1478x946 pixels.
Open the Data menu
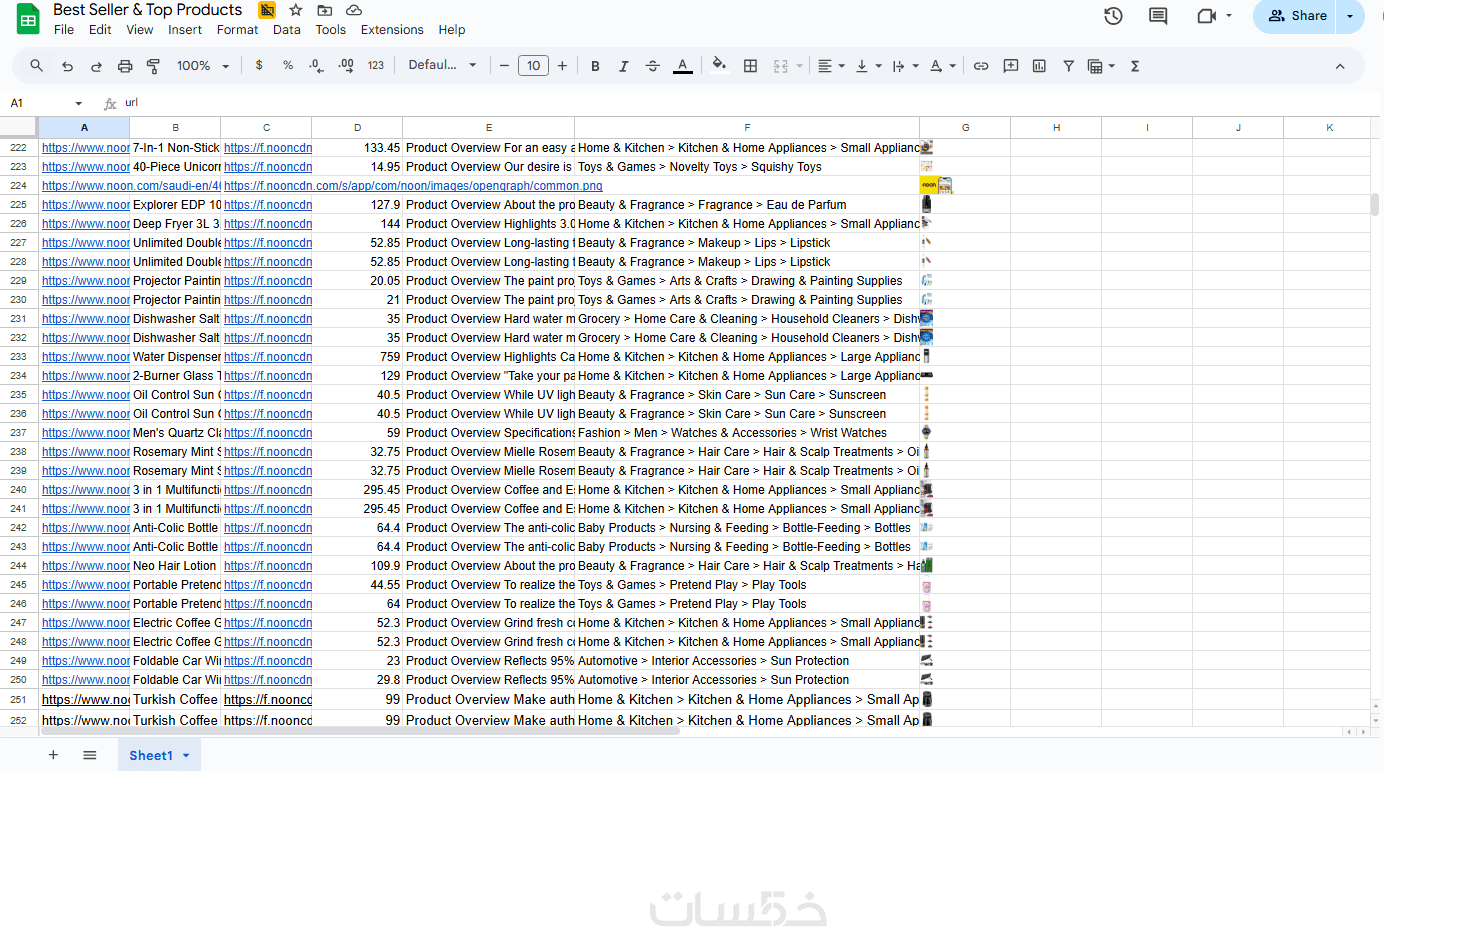point(287,30)
